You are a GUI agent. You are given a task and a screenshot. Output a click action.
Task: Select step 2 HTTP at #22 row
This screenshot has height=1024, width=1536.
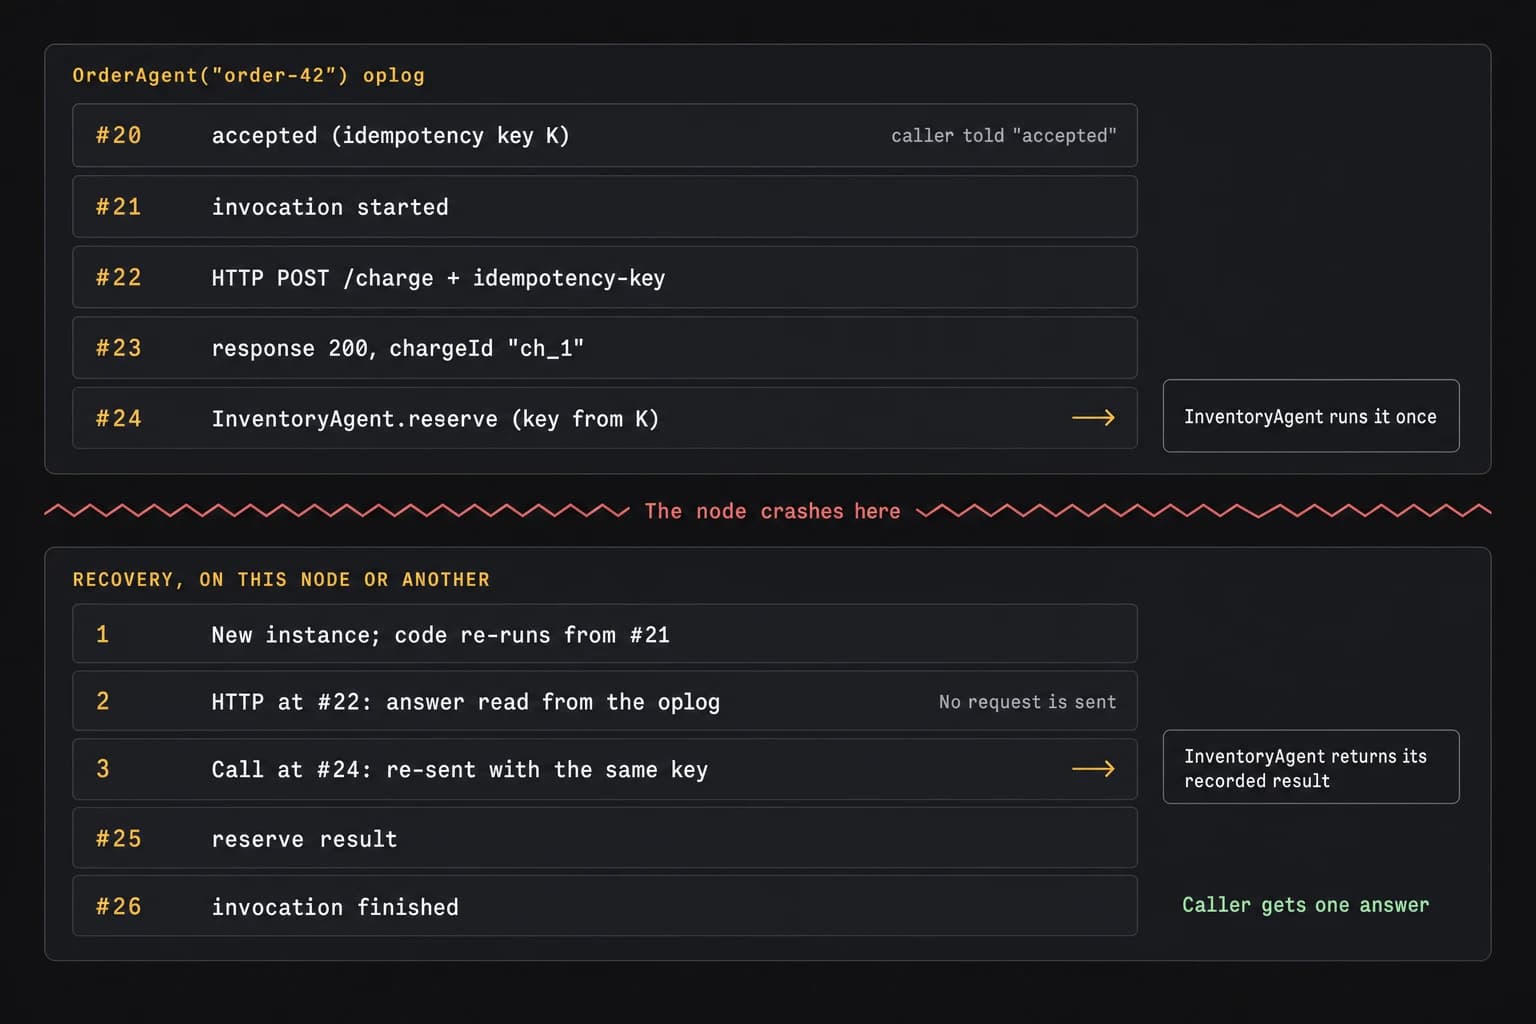click(x=604, y=701)
